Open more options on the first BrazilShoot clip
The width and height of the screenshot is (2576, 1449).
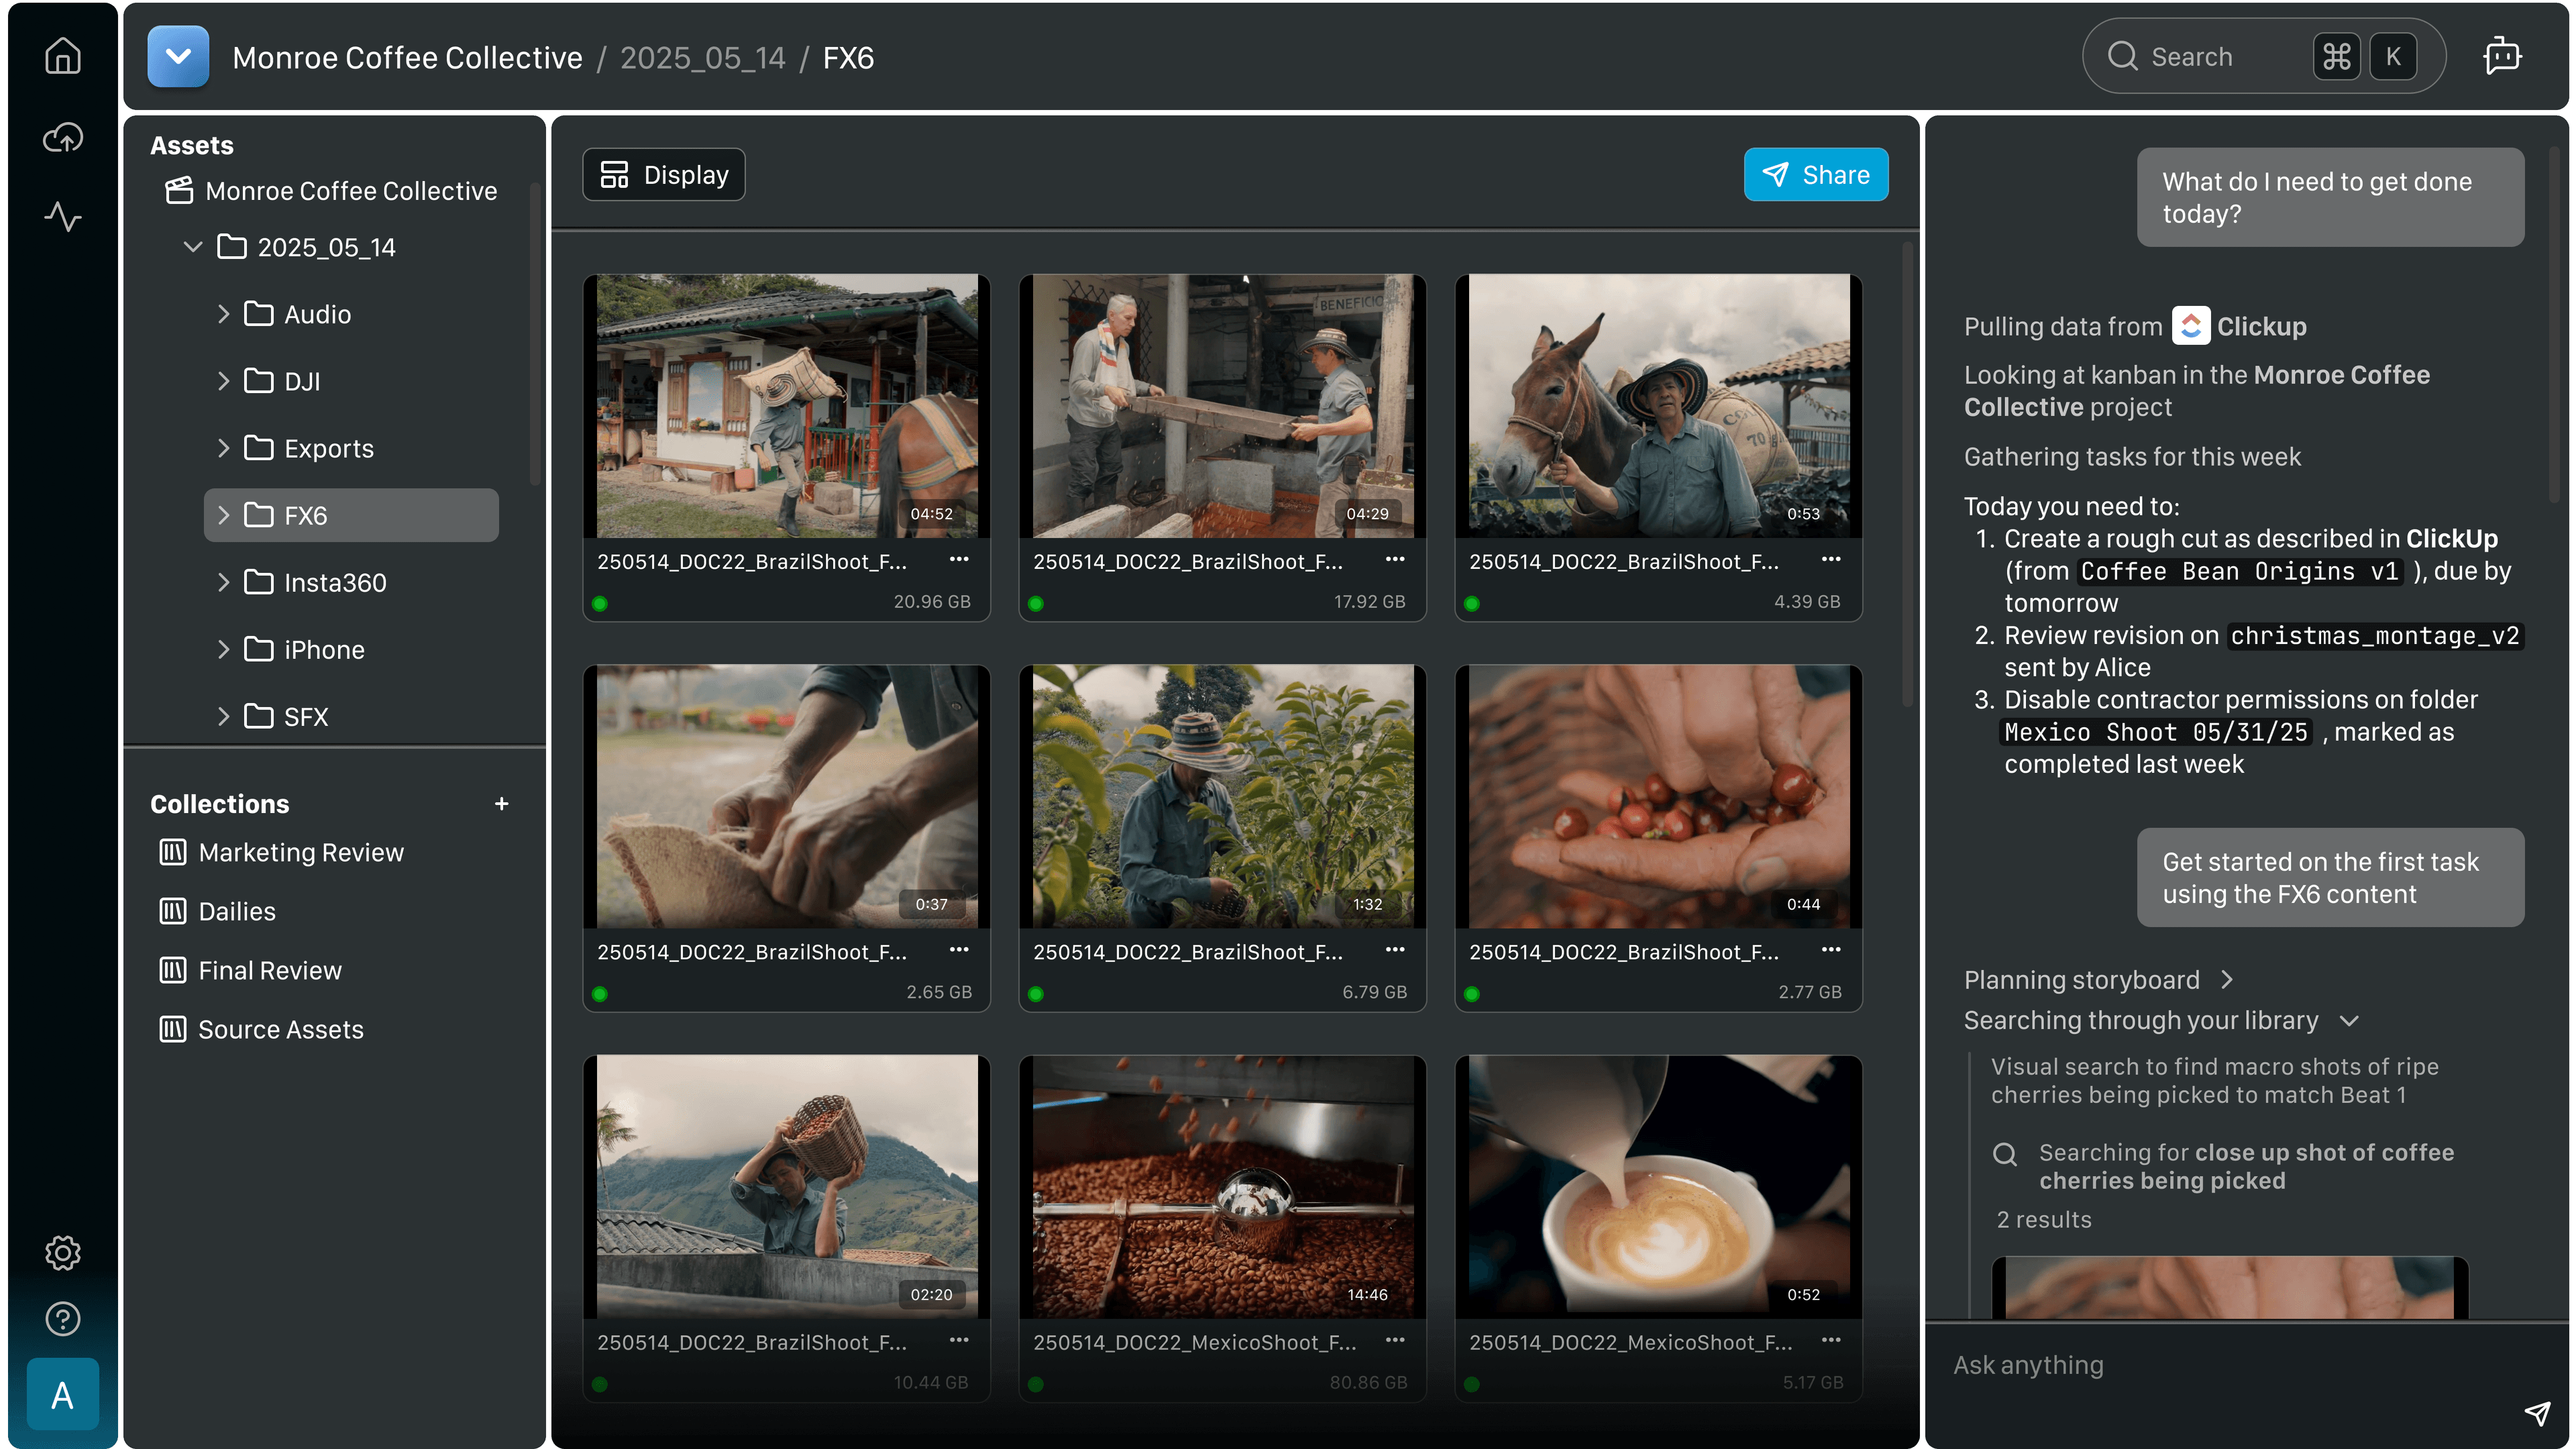958,559
